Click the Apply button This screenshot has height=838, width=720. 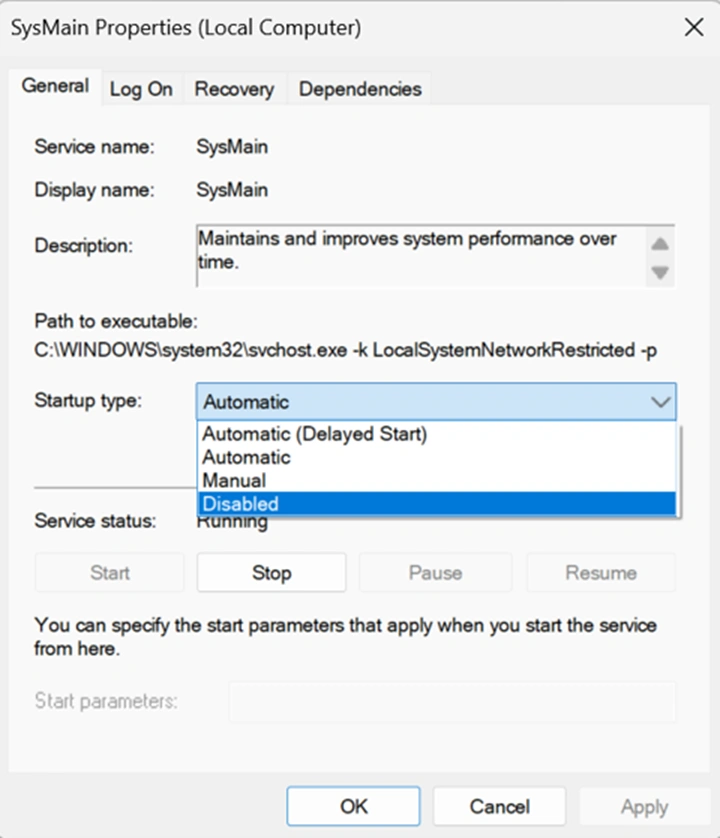[x=644, y=806]
